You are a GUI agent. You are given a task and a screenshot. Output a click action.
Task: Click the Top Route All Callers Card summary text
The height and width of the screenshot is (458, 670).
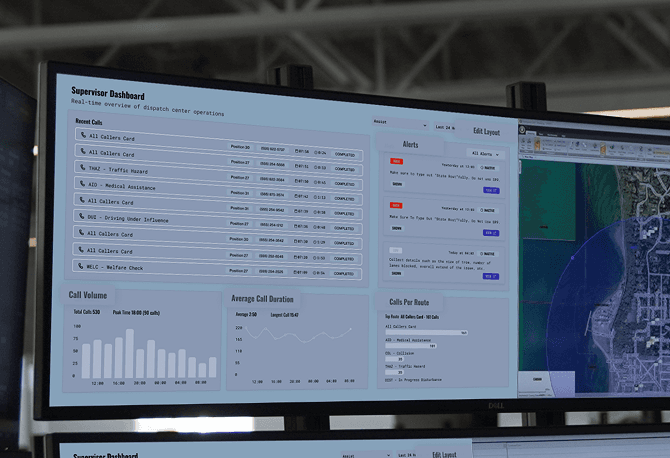click(412, 317)
